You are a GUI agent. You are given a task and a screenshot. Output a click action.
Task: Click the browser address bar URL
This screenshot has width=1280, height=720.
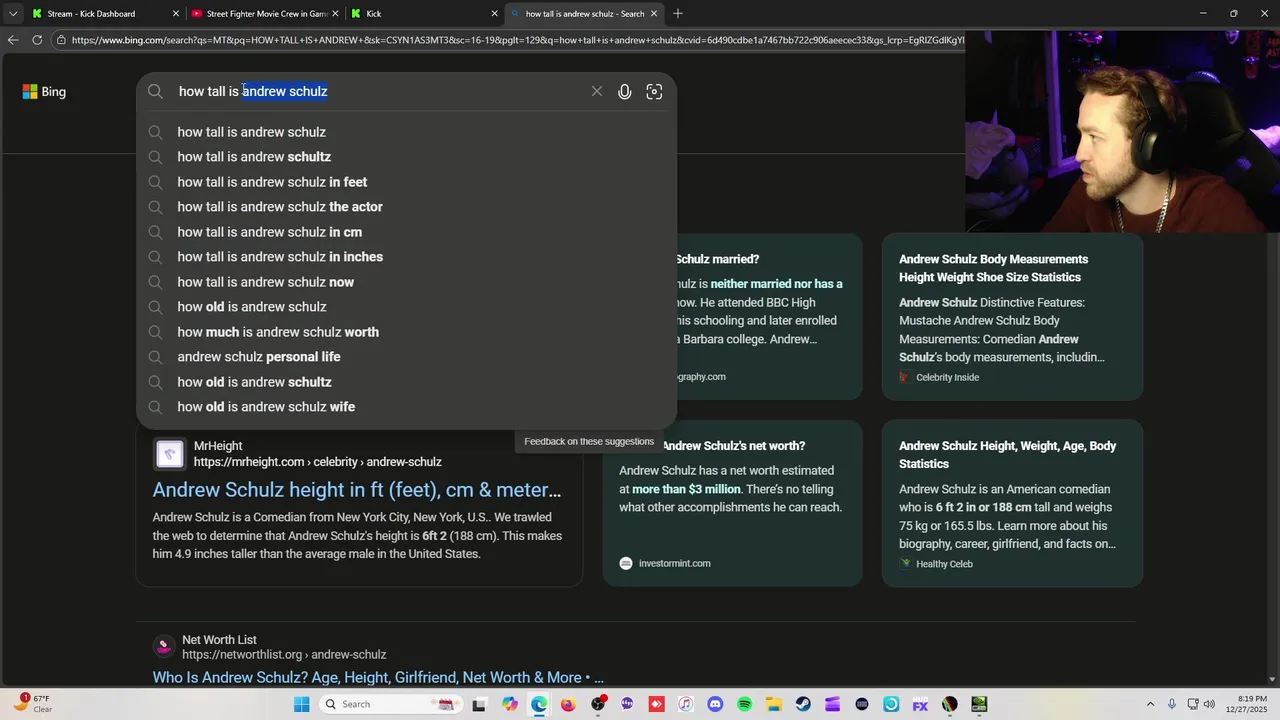[517, 40]
